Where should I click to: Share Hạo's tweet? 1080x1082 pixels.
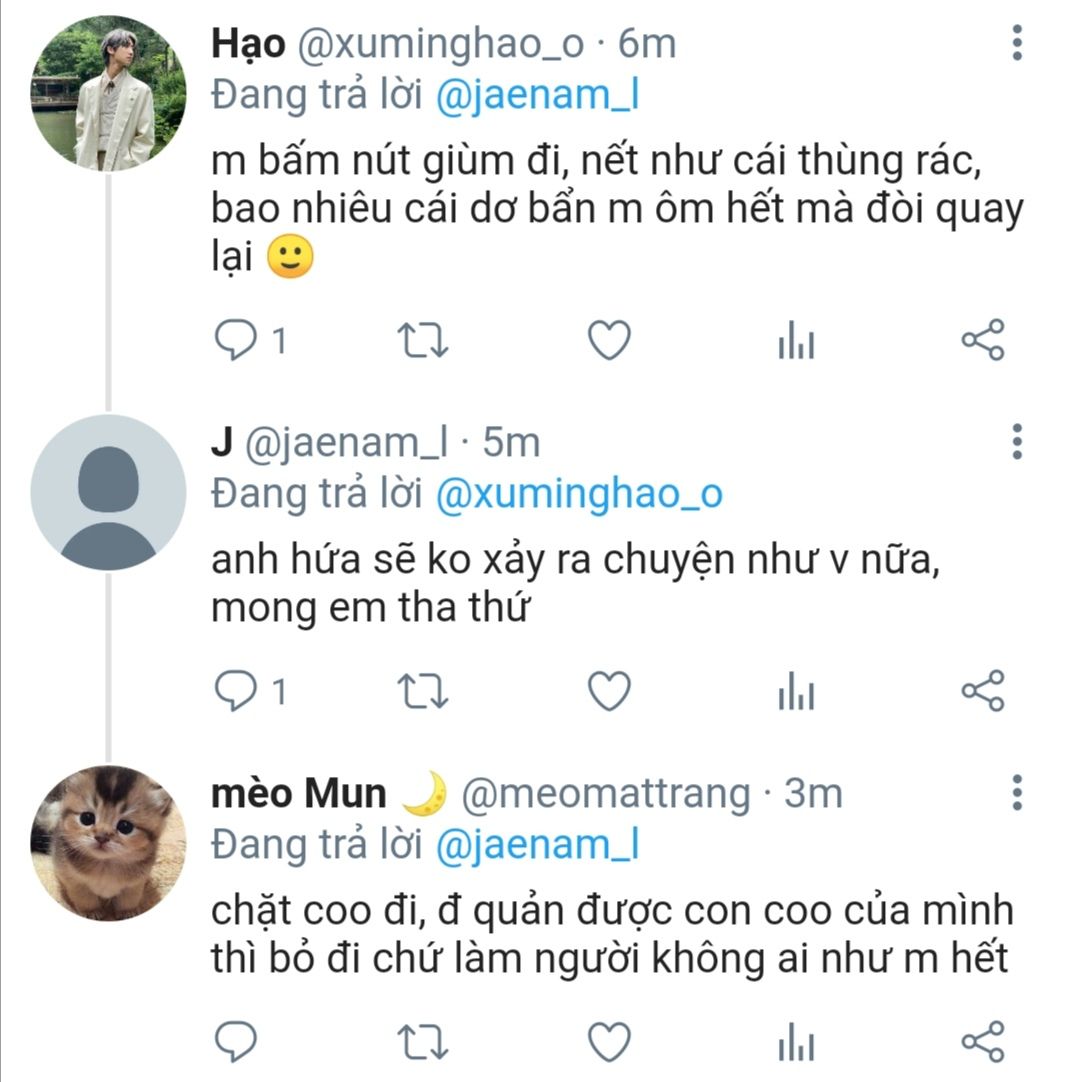click(982, 341)
